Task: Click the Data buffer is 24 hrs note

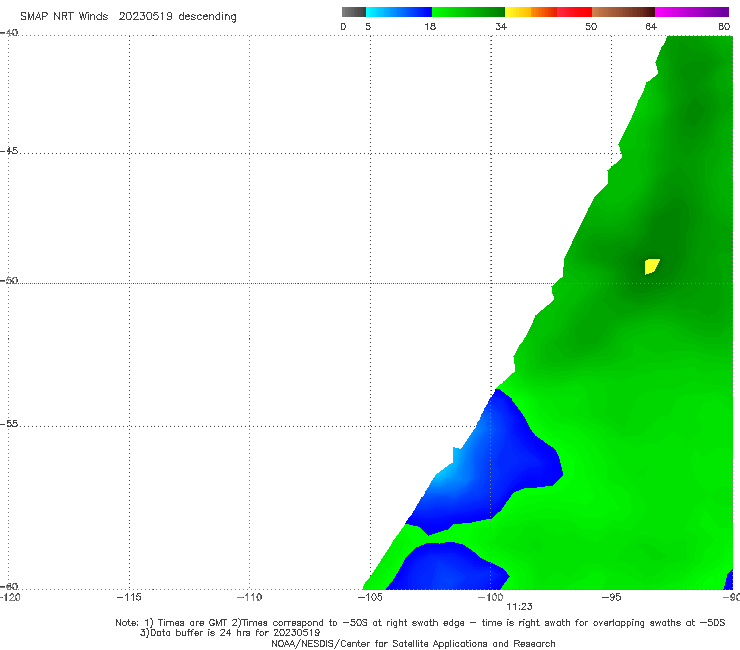Action: tap(230, 633)
